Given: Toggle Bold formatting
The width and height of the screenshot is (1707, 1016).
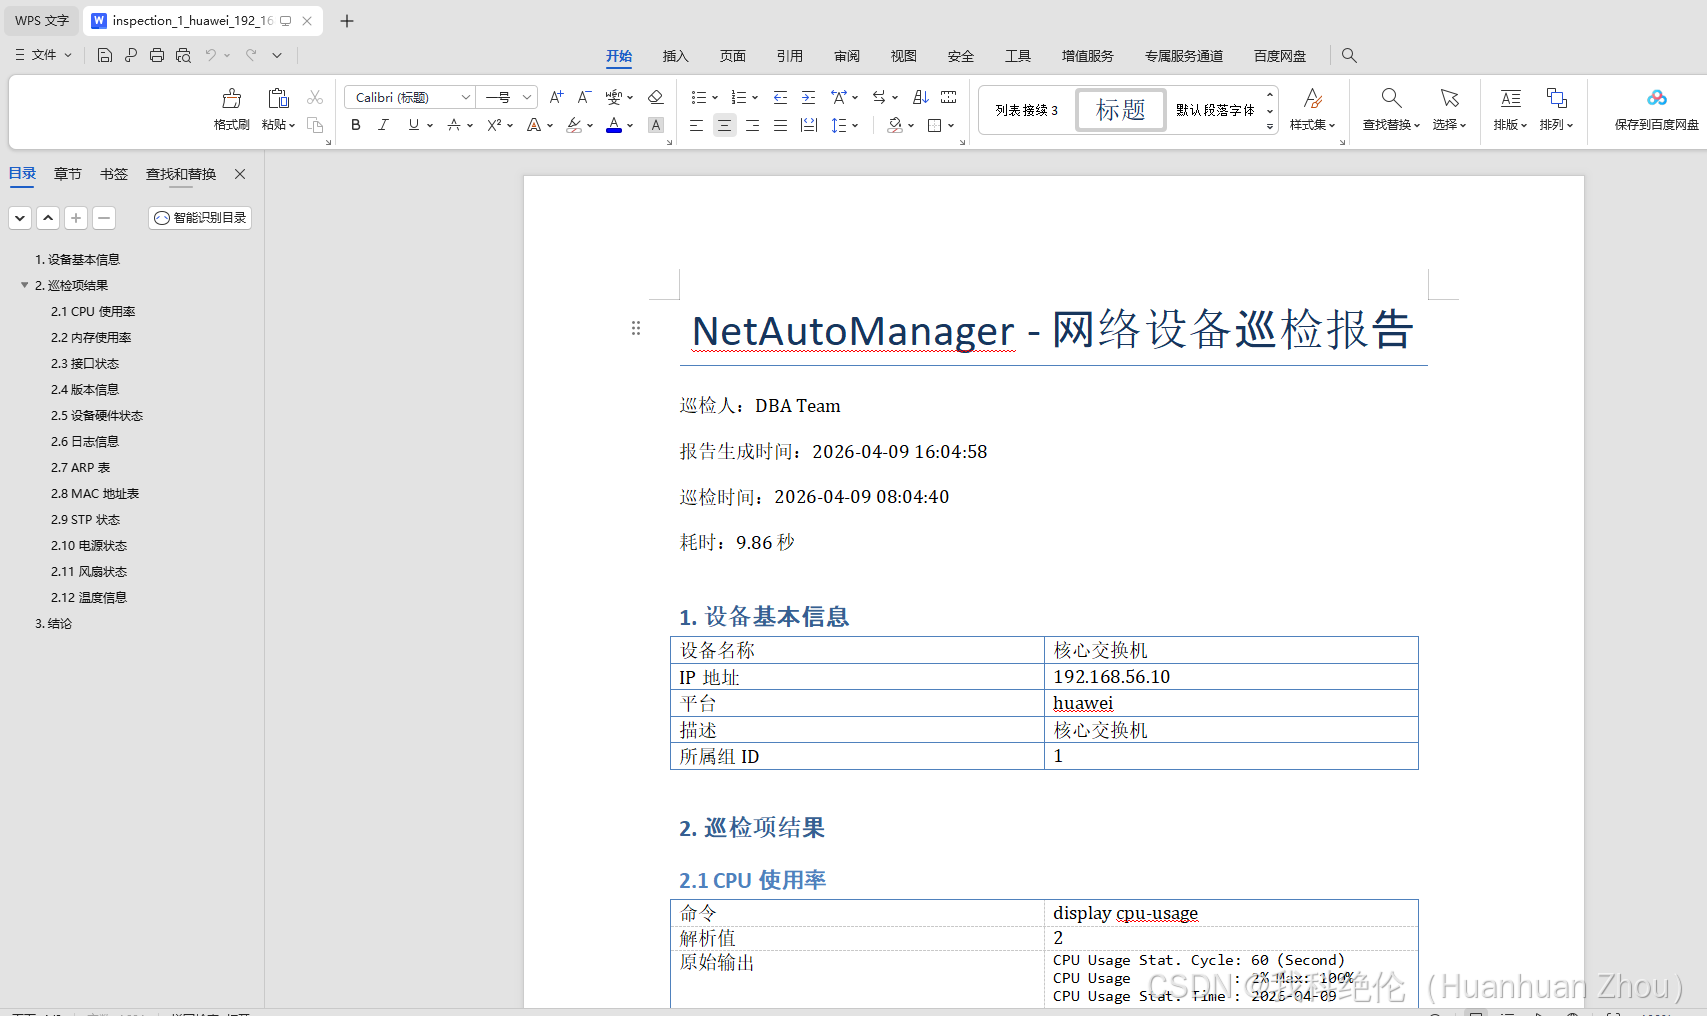Looking at the screenshot, I should click(356, 125).
